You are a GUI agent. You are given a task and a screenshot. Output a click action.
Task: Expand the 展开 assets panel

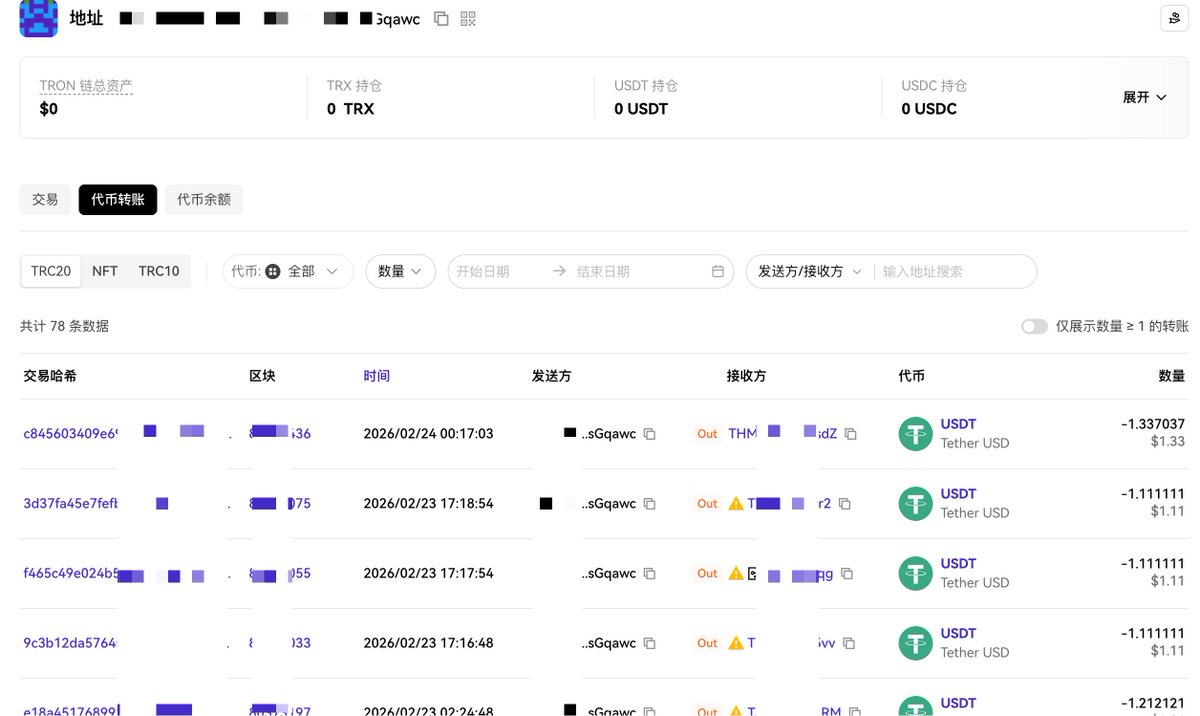pyautogui.click(x=1144, y=97)
